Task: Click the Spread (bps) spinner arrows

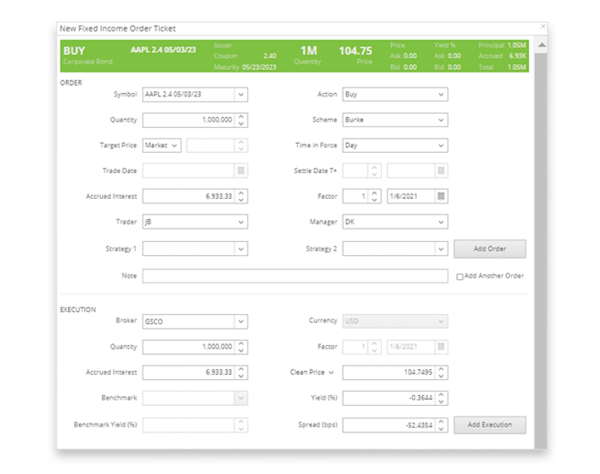Action: click(441, 425)
